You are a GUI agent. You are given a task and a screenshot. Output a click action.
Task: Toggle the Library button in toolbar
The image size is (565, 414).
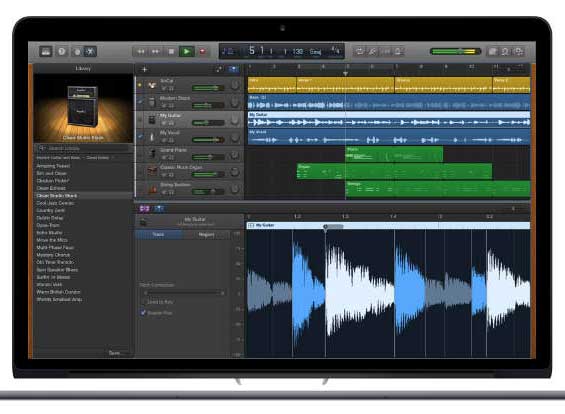click(46, 52)
